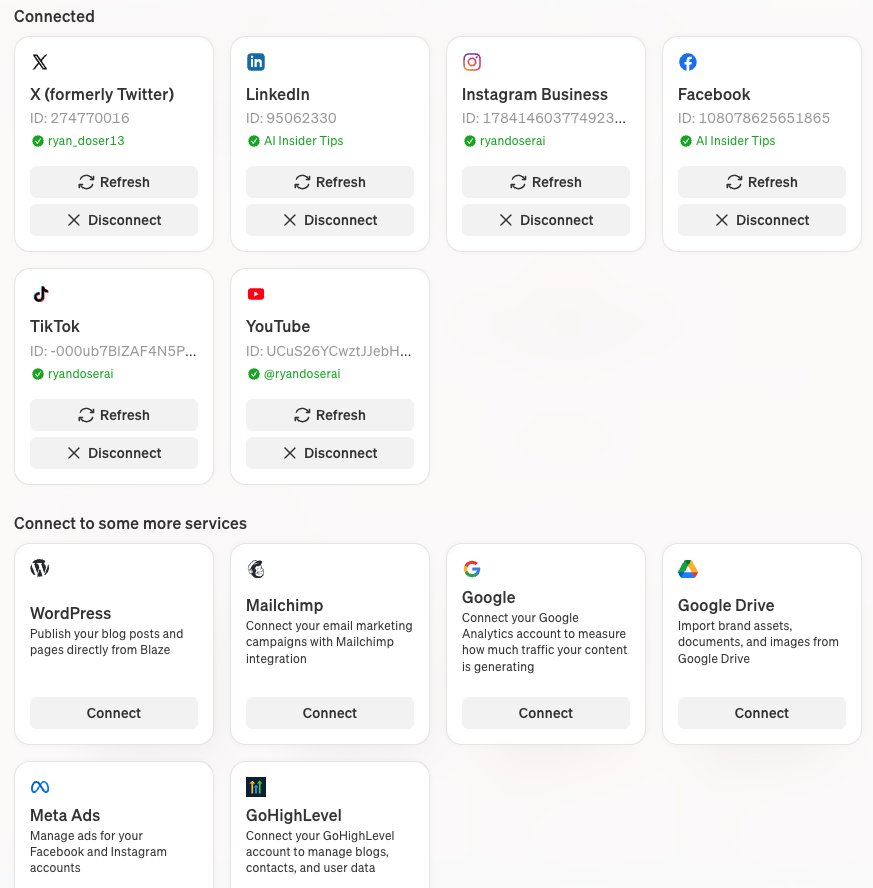Refresh the TikTok connection
The image size is (873, 888).
pyautogui.click(x=113, y=415)
